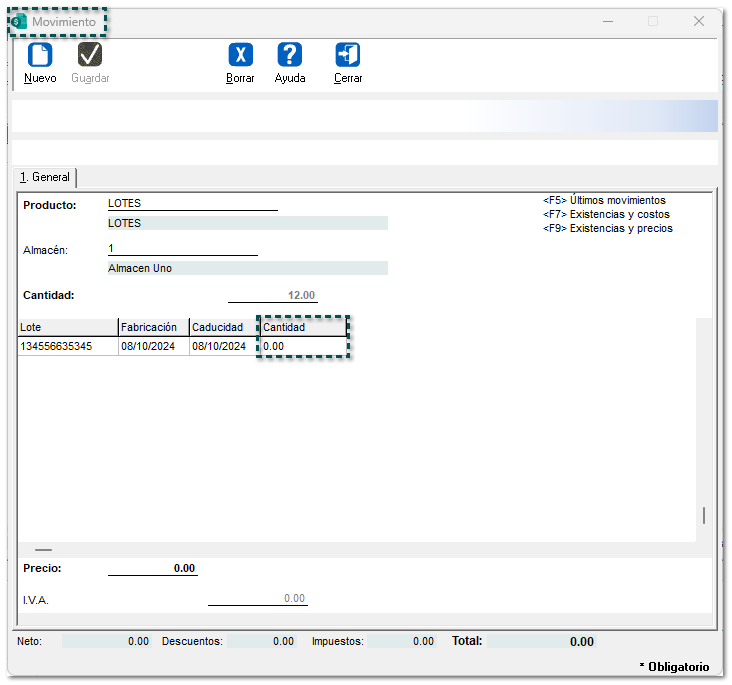Click the Movimiento app icon in title bar
This screenshot has height=685, width=732.
(x=19, y=21)
